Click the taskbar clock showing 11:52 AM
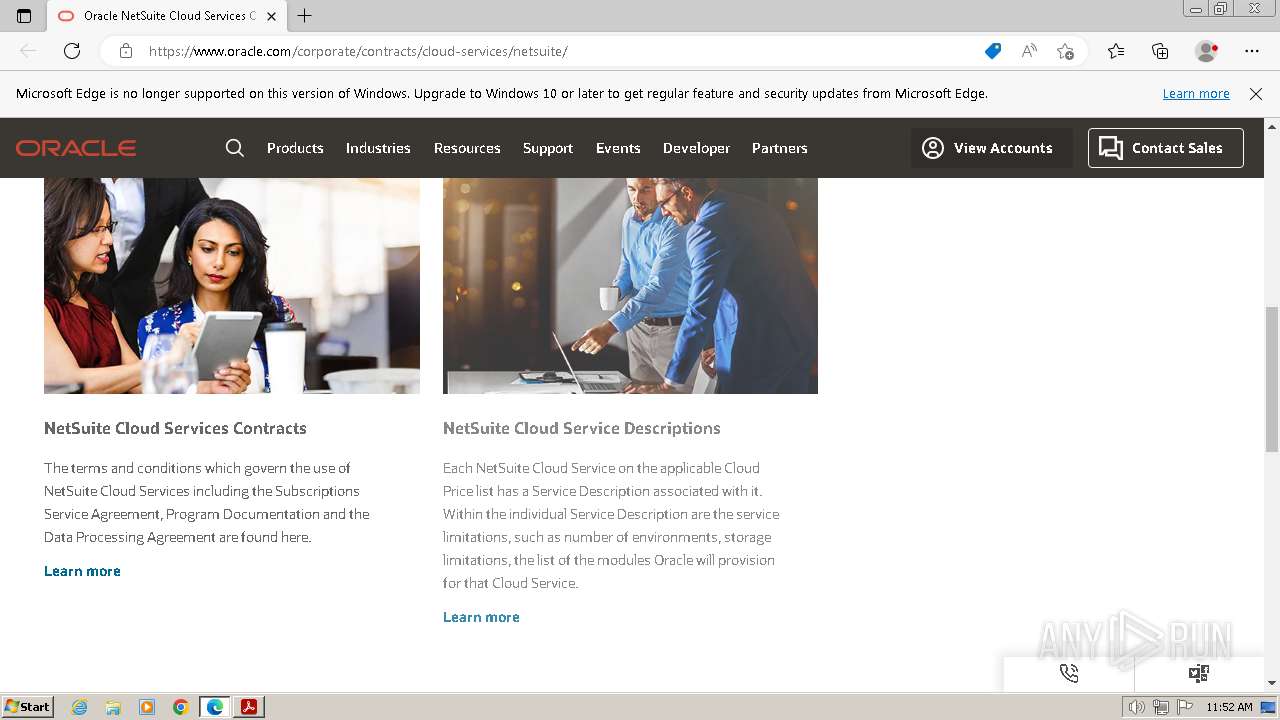 [1229, 707]
